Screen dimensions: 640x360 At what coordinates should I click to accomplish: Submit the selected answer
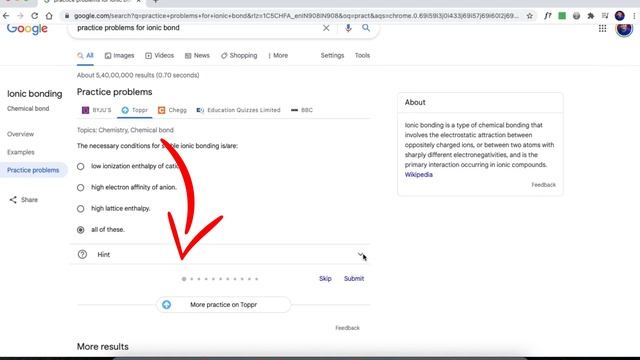(x=354, y=279)
